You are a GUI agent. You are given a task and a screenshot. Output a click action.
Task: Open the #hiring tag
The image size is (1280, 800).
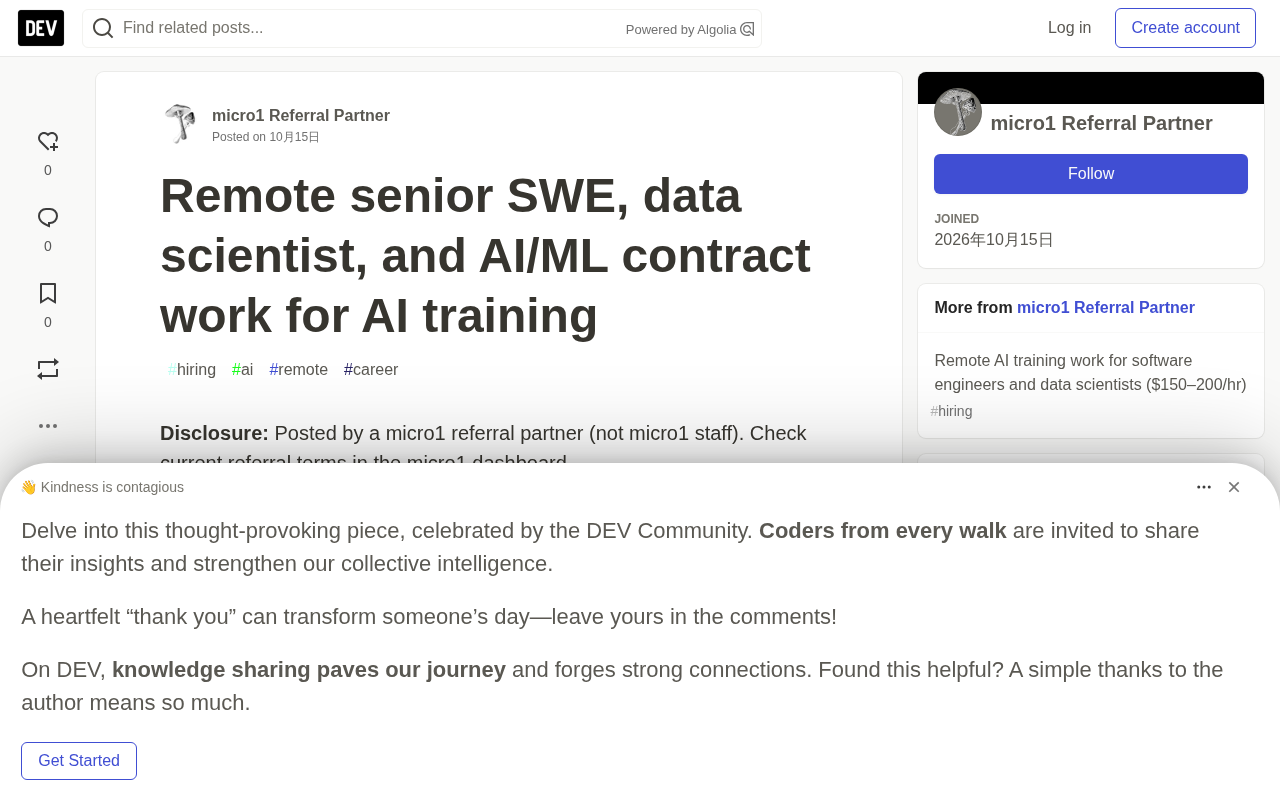[192, 370]
